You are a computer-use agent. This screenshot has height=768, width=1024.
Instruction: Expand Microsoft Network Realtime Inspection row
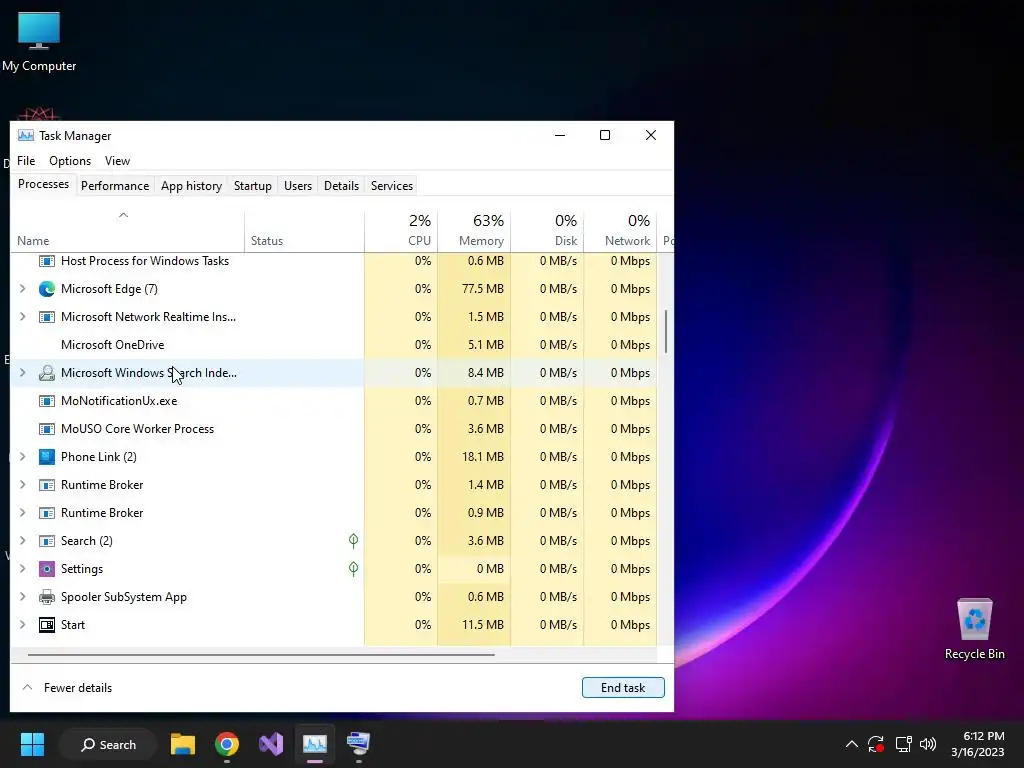(x=23, y=317)
